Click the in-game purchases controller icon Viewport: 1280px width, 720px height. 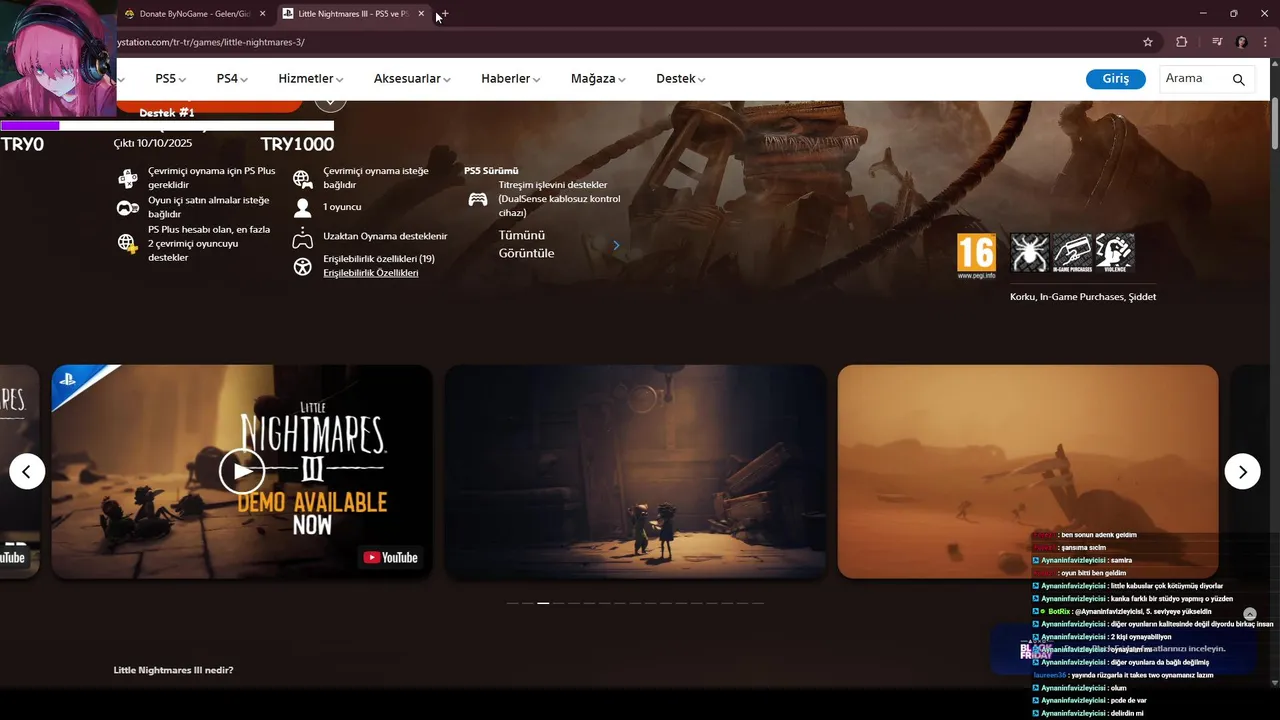tap(128, 208)
